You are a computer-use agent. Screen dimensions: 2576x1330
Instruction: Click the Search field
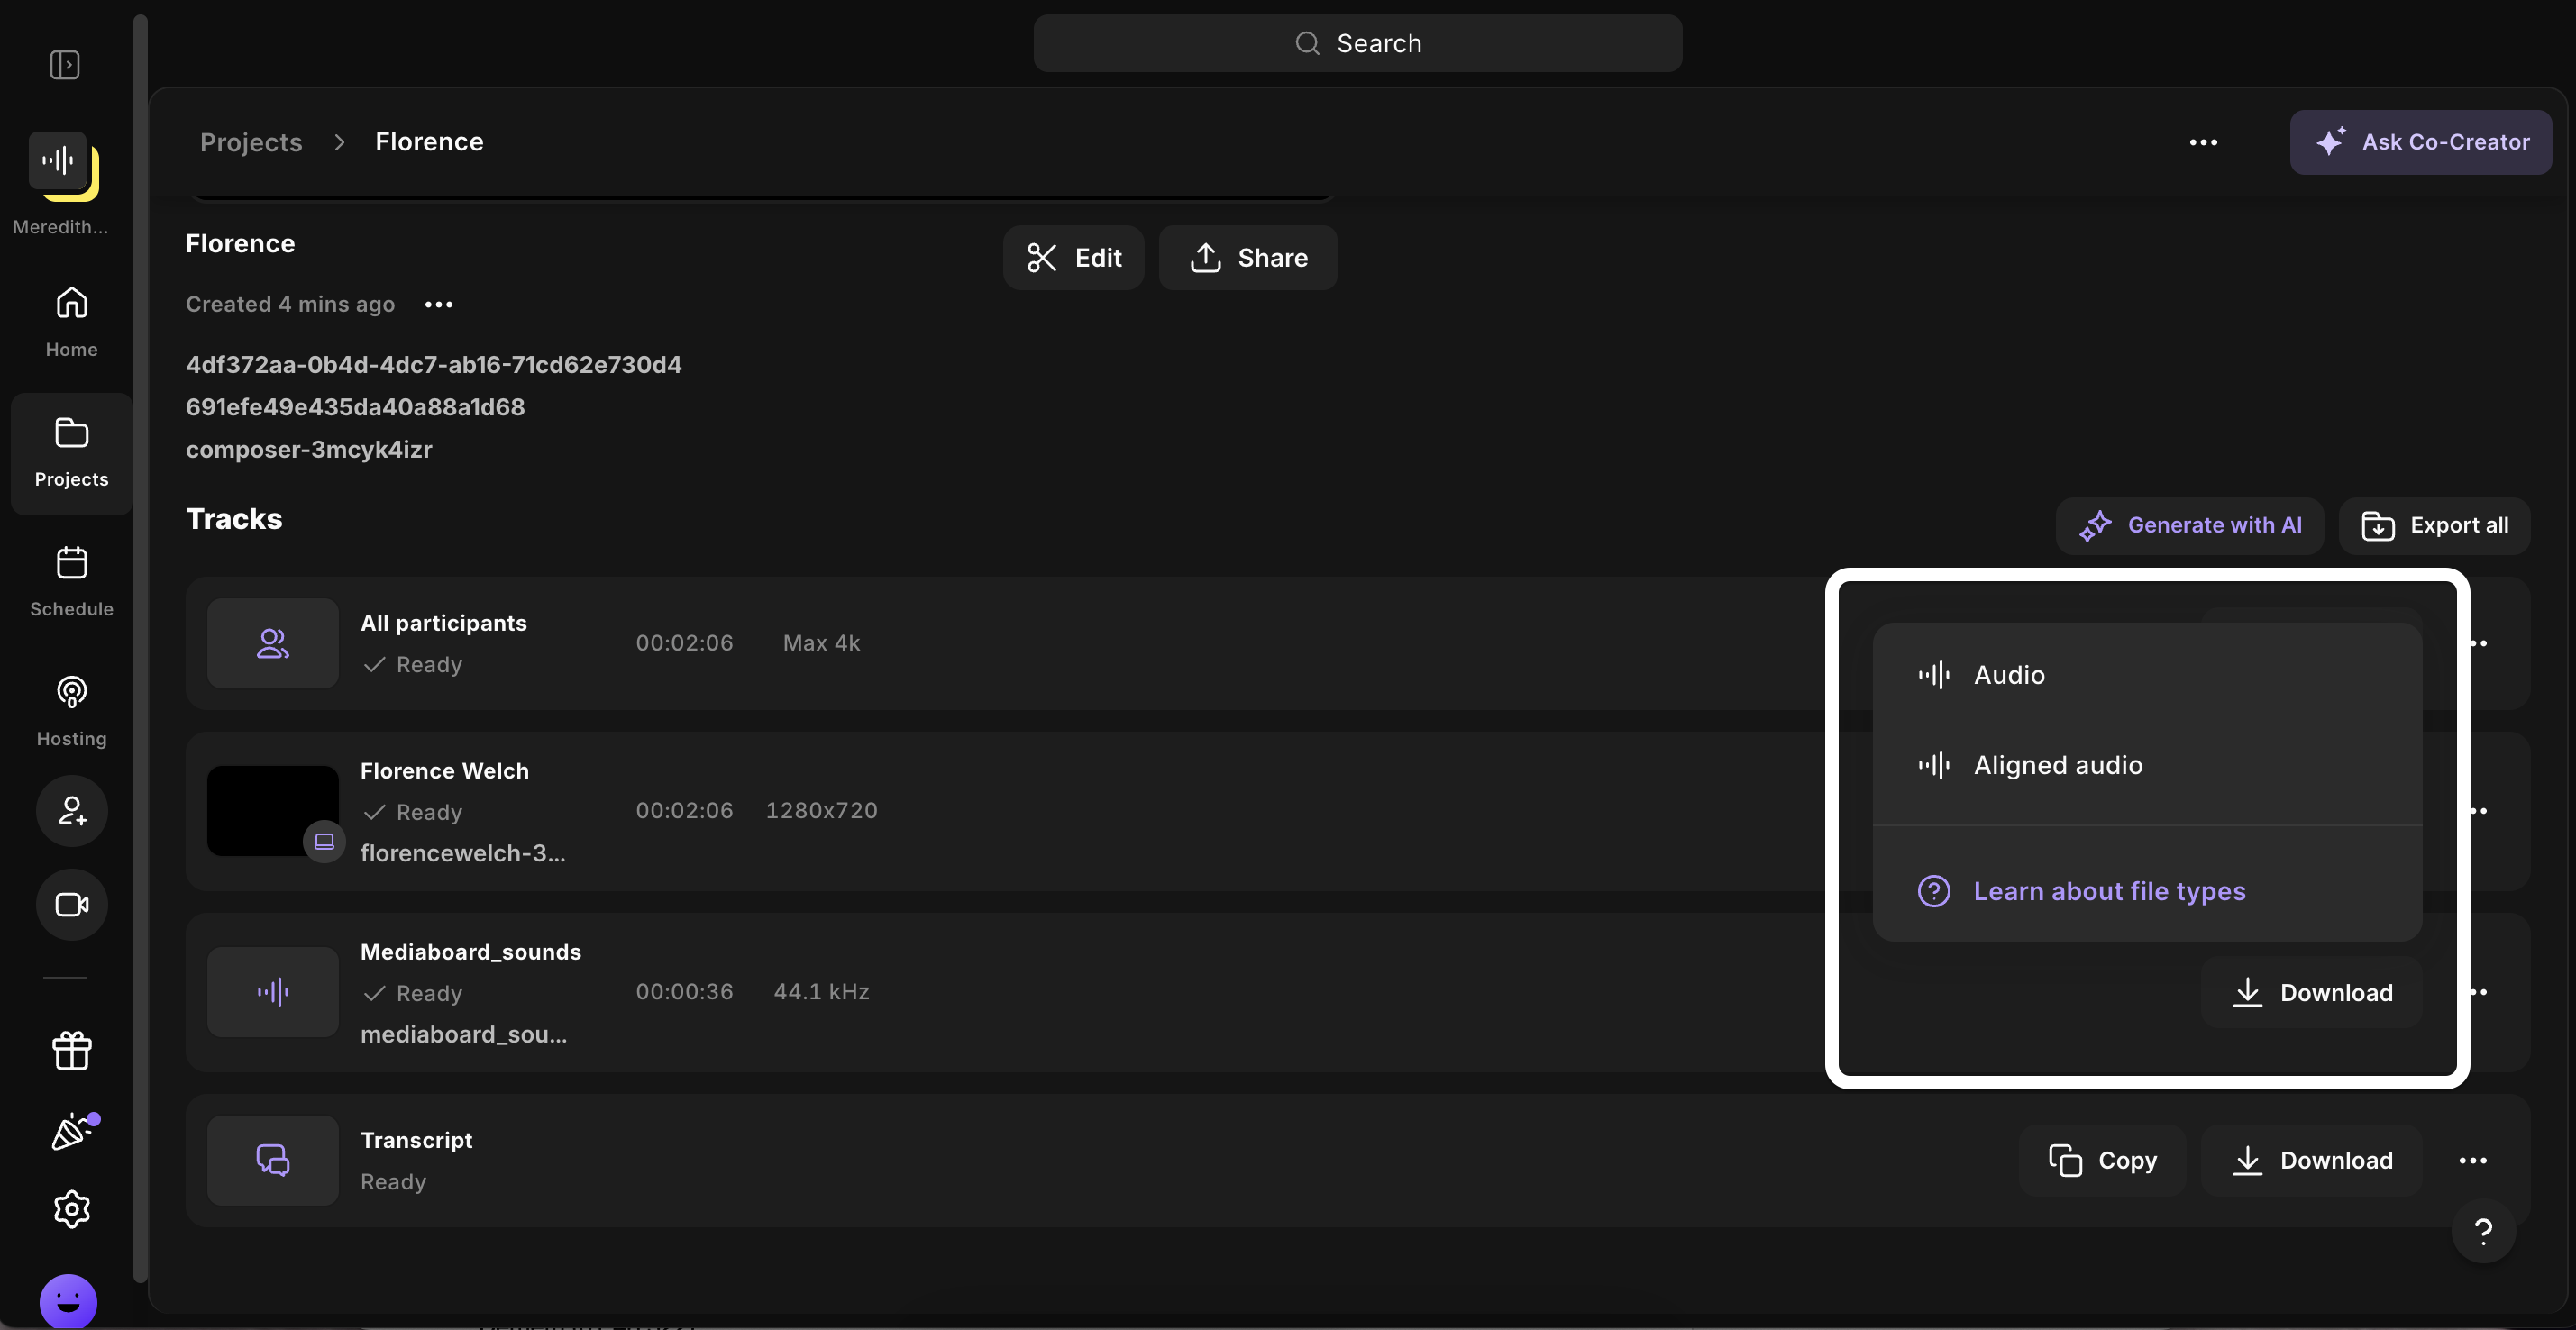(1357, 43)
